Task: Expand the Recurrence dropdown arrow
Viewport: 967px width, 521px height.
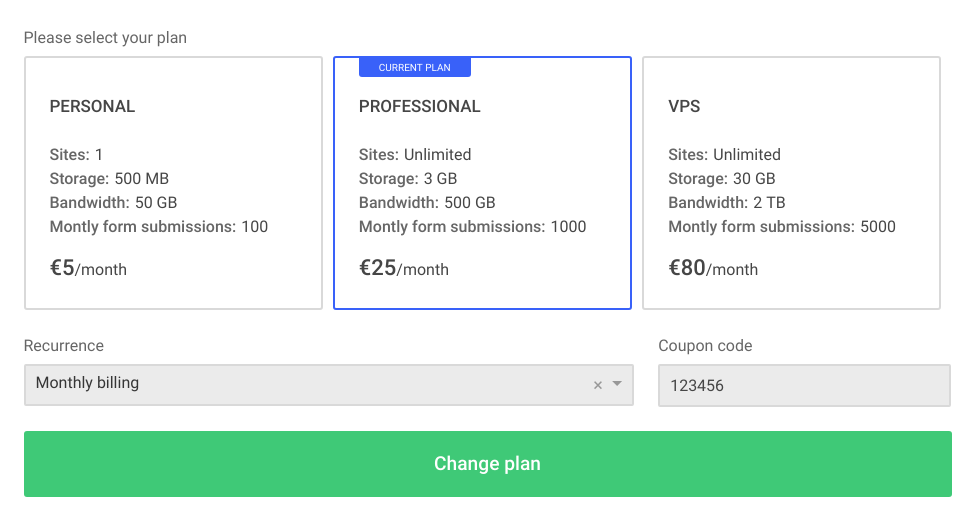Action: pos(617,384)
